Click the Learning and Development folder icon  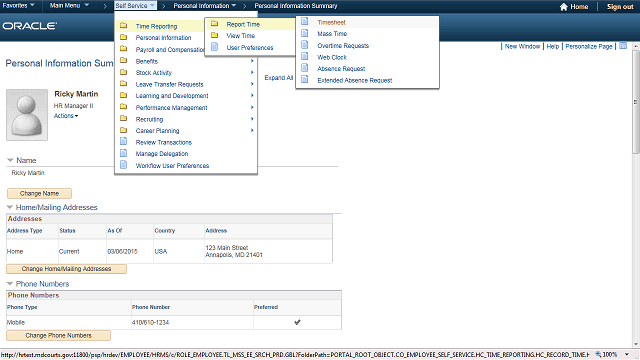pos(123,95)
